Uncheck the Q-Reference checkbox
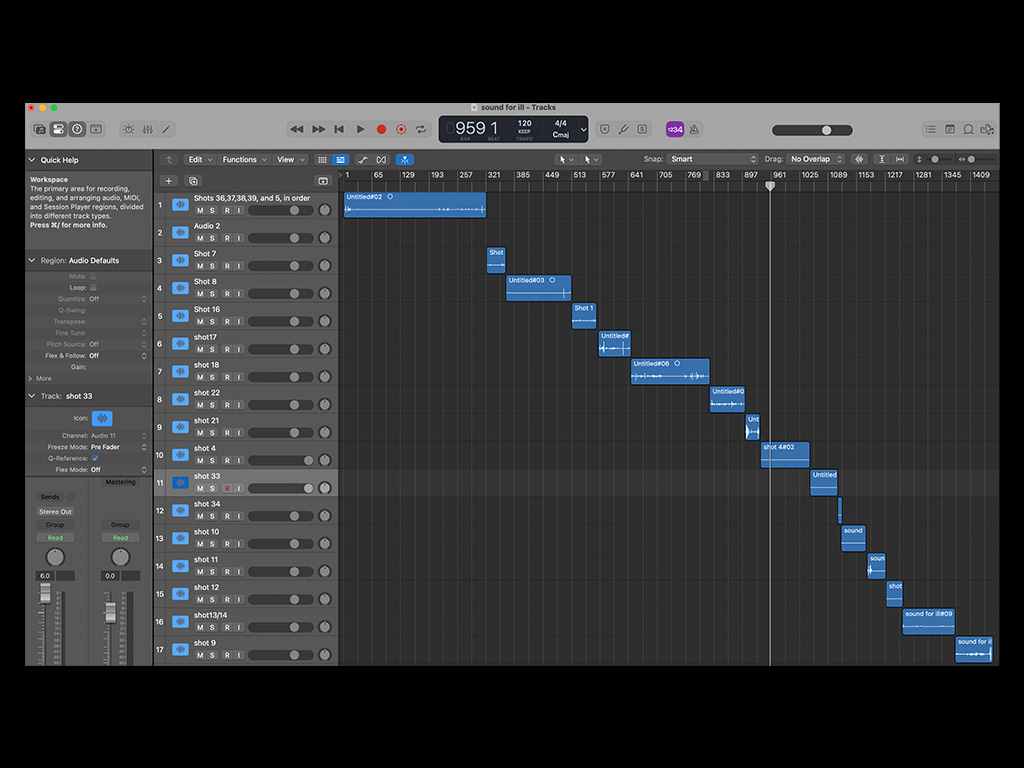Screen dimensions: 1024x768 point(95,459)
